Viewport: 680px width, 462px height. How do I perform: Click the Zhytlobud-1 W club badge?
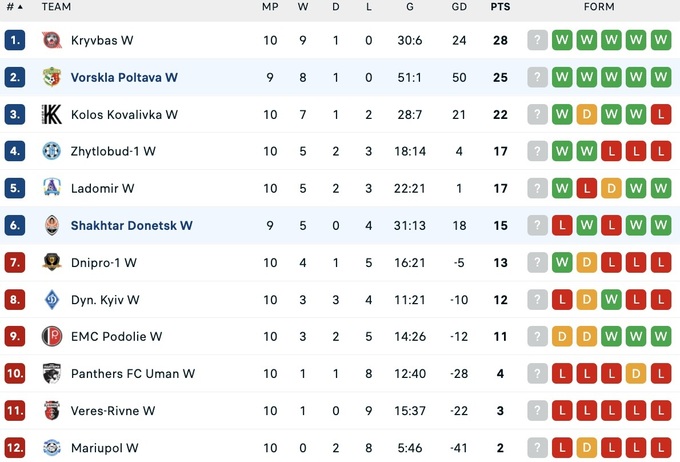point(52,152)
